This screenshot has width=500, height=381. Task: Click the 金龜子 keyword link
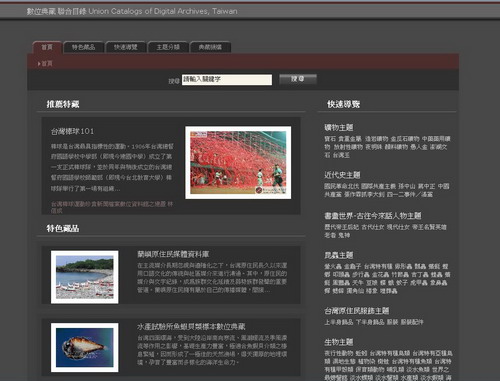tap(352, 266)
